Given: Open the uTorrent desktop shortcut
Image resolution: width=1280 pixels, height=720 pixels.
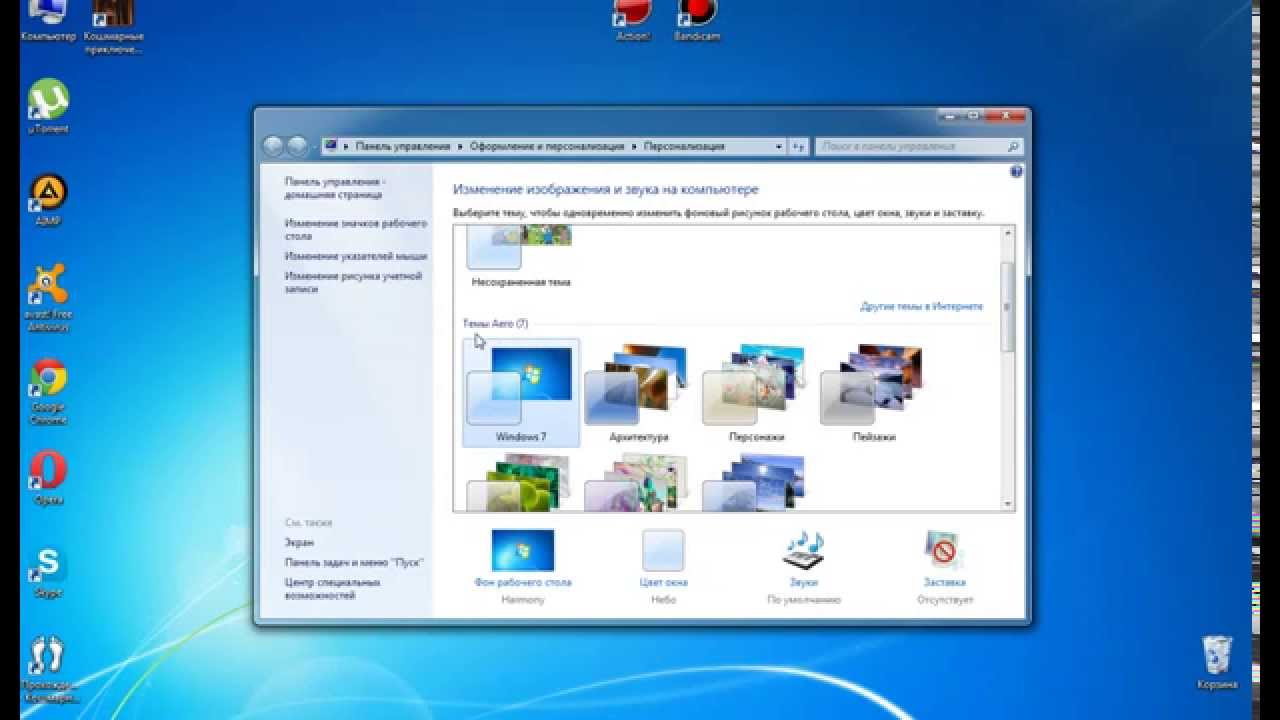Looking at the screenshot, I should (48, 106).
